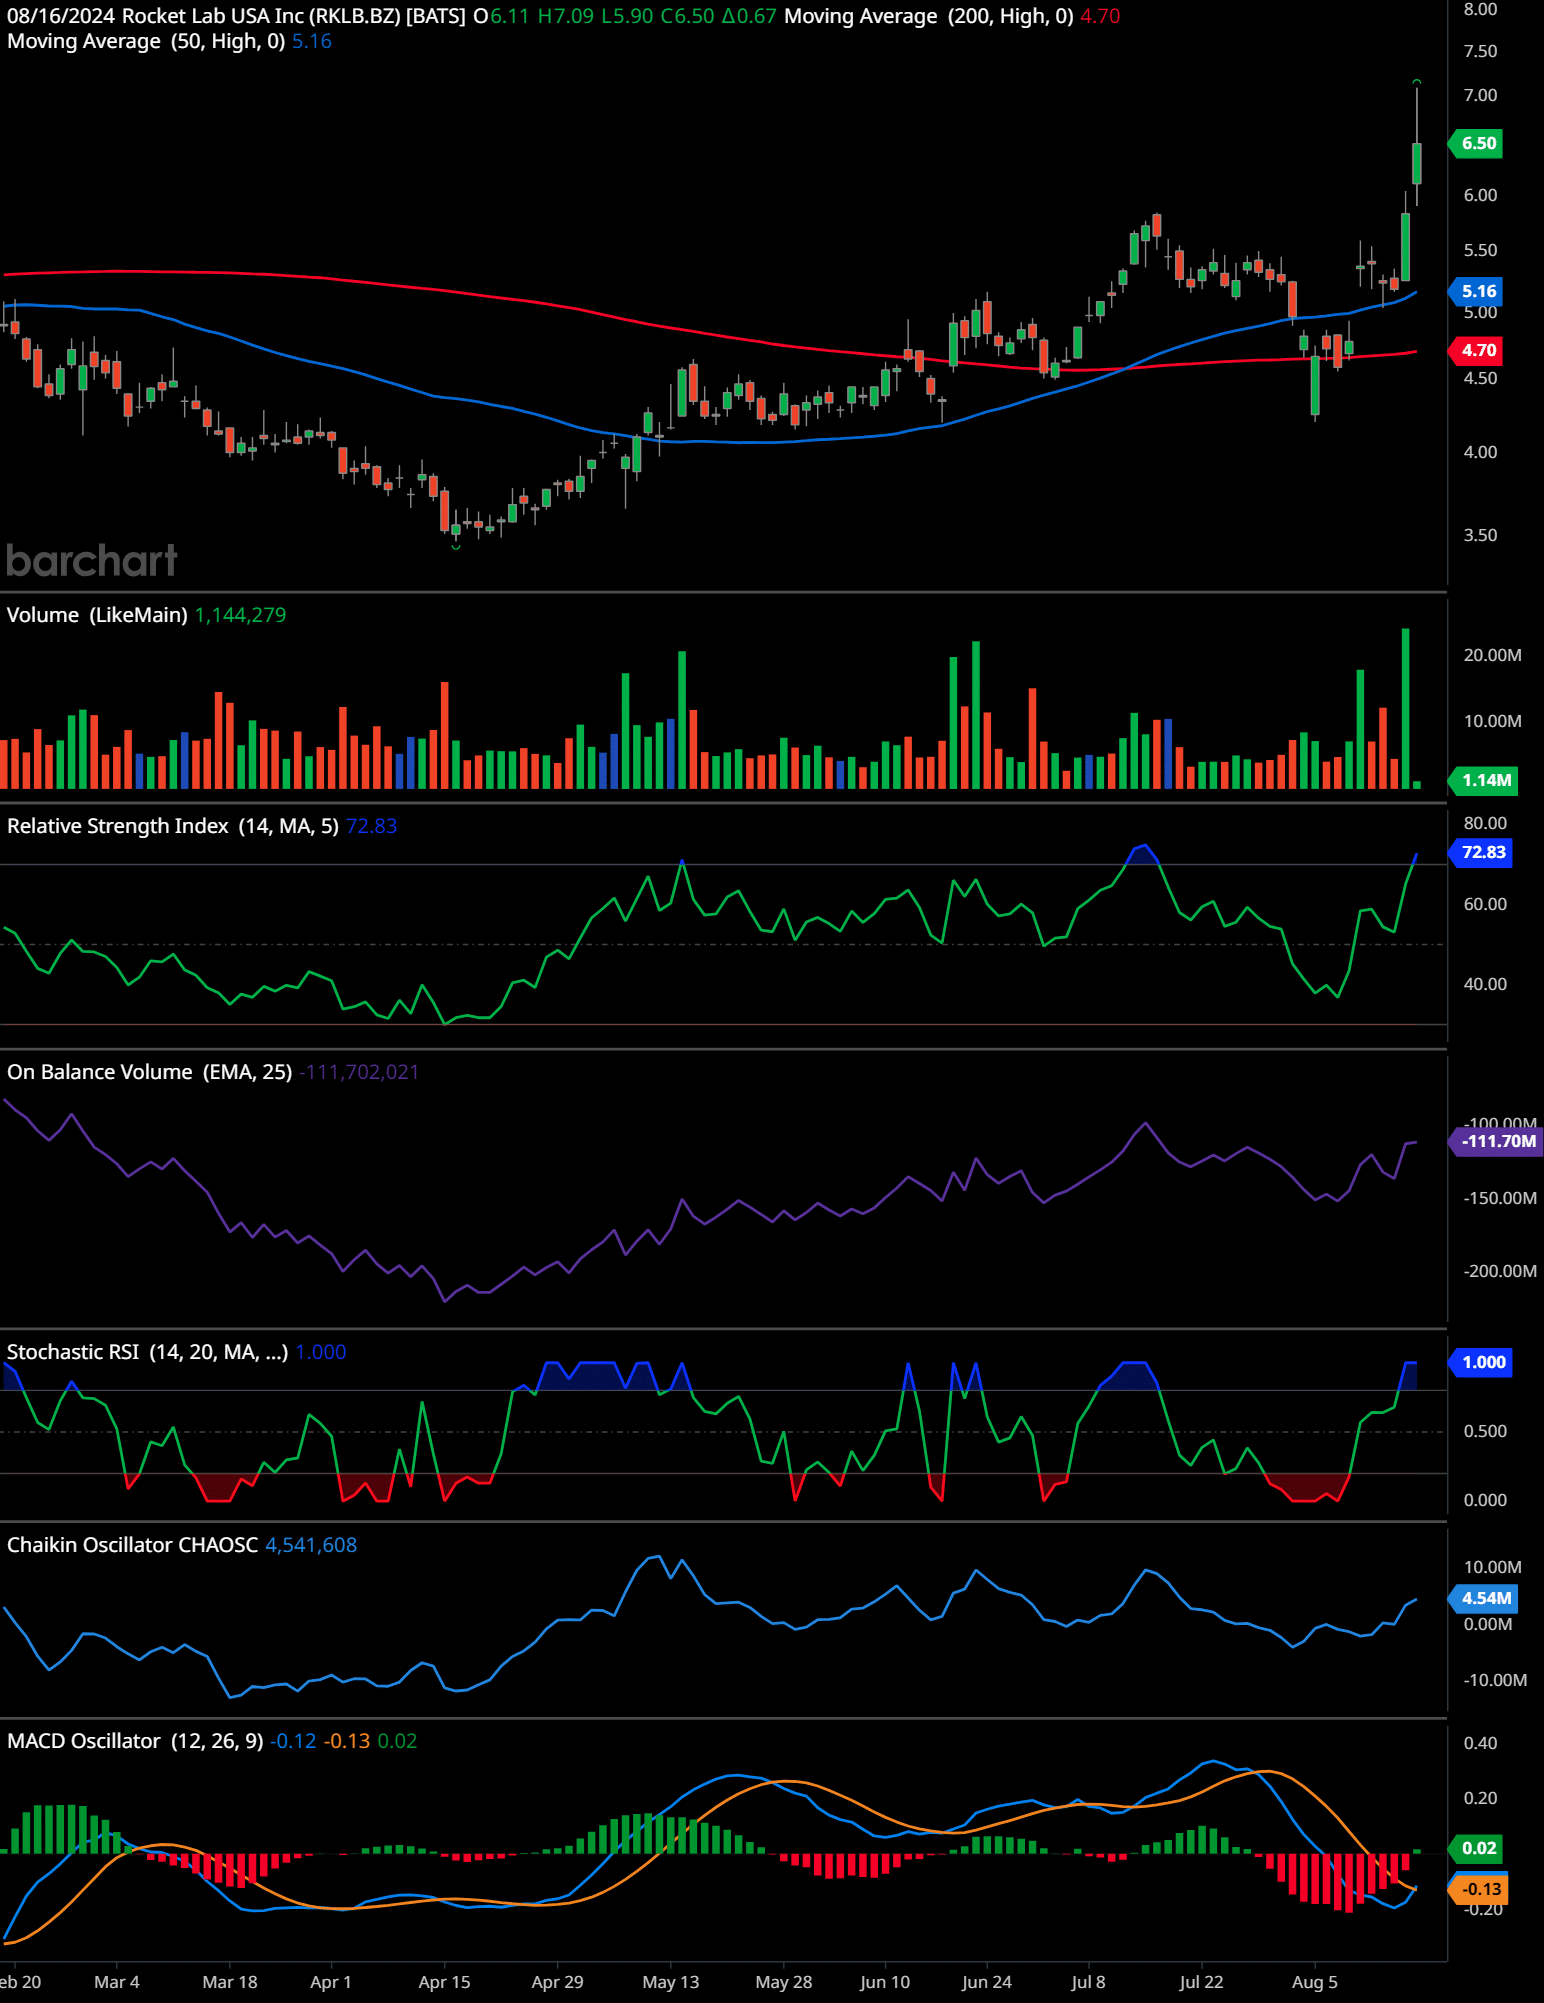Click the -10.00M label on the Chaikin axis
Viewport: 1544px width, 2003px height.
pos(1495,1680)
